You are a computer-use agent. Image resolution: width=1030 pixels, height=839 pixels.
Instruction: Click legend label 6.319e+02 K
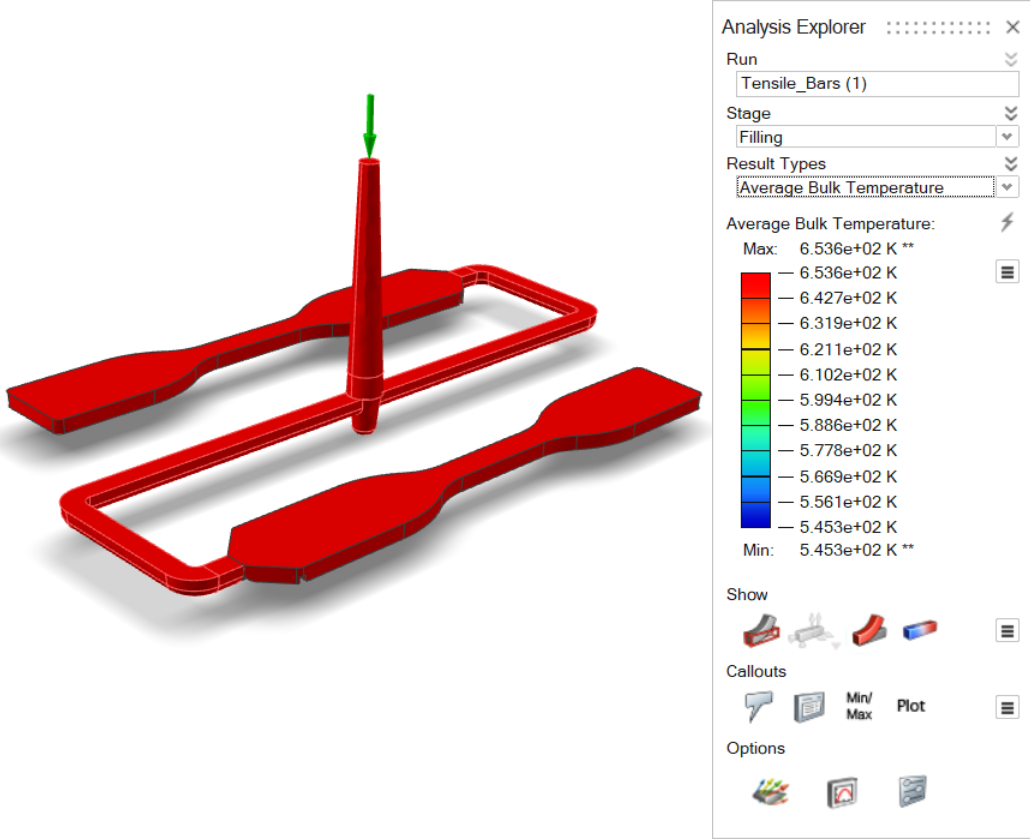(848, 323)
